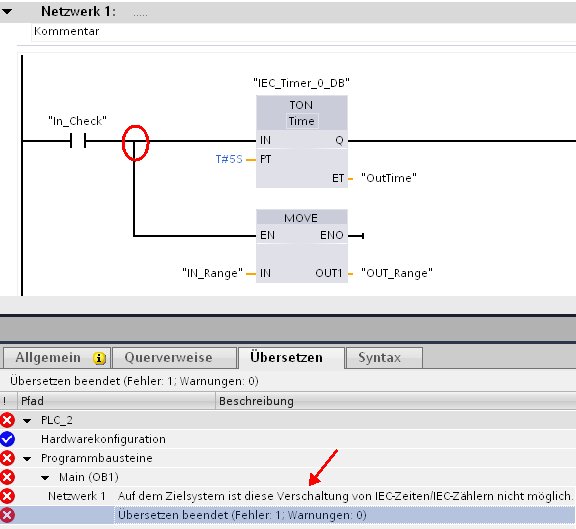This screenshot has height=529, width=576.
Task: Select the Netzwerk 1 title
Action: 78,11
